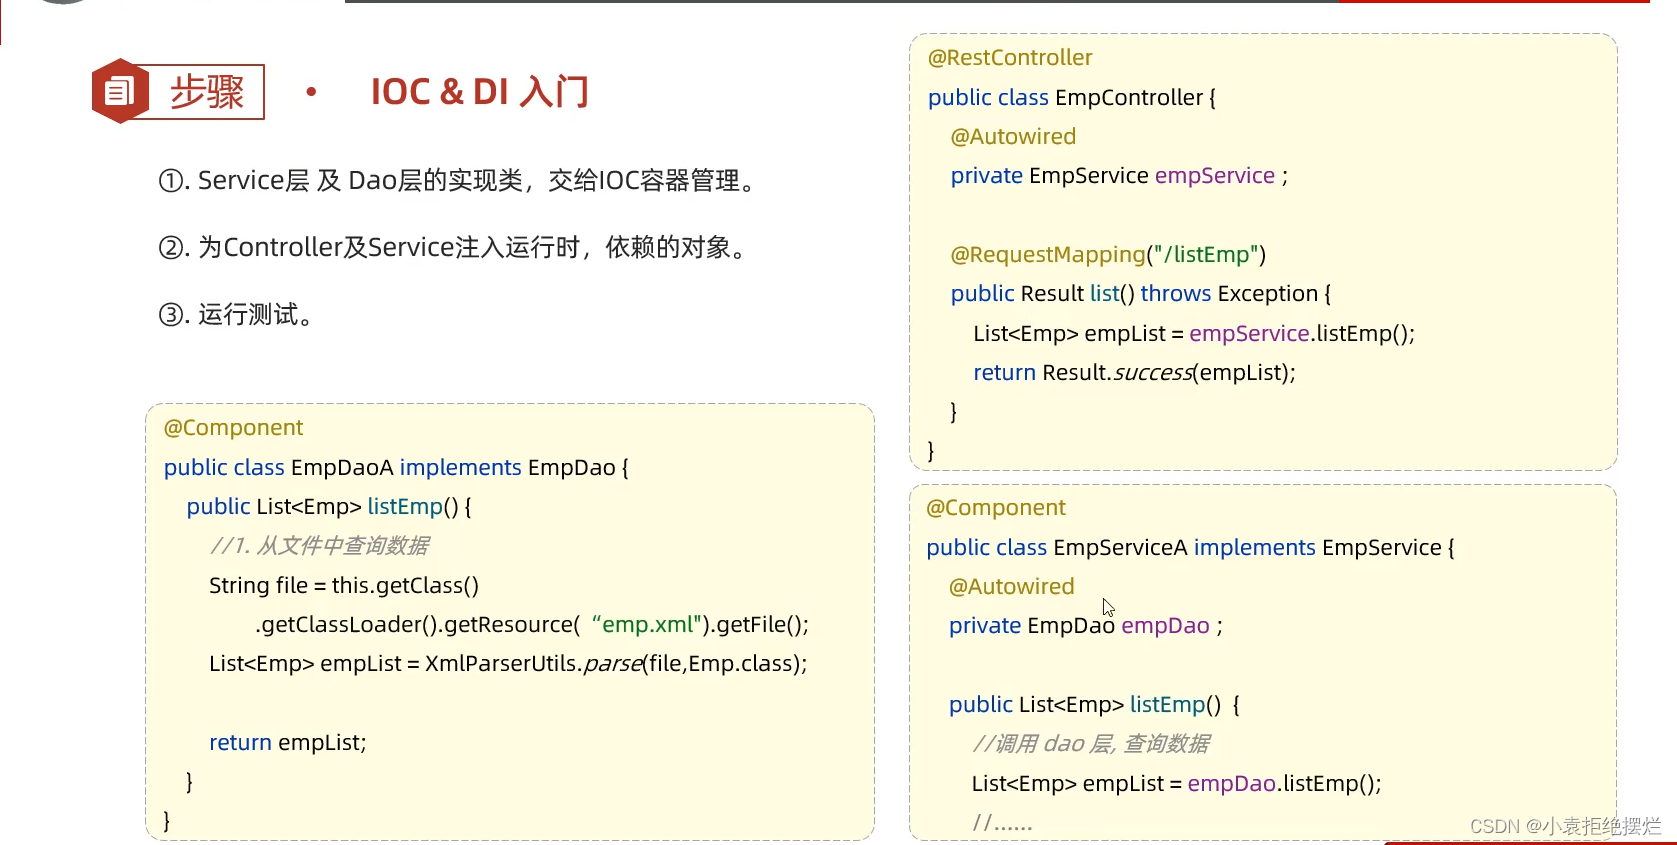This screenshot has height=845, width=1677.
Task: Click the getResource("emp.xml").getFile() line
Action: pyautogui.click(x=532, y=625)
